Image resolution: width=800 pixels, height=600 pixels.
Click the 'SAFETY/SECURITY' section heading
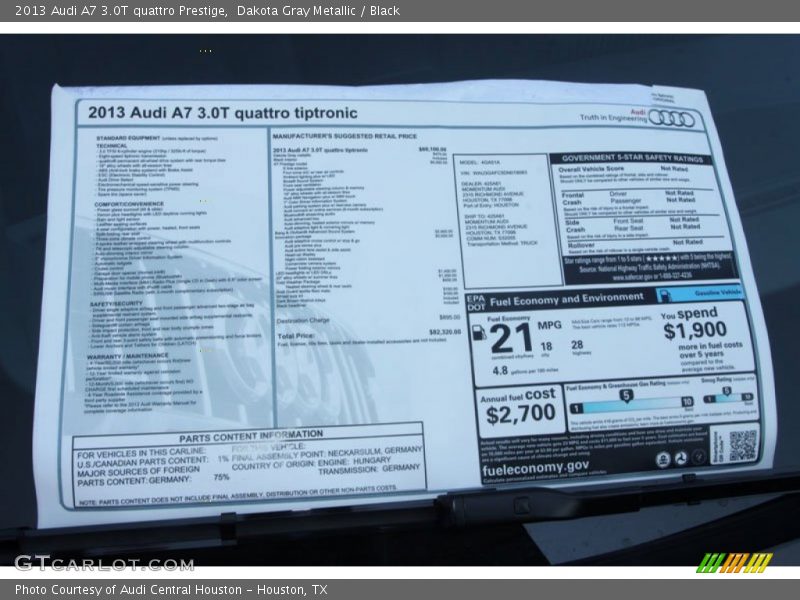116,304
